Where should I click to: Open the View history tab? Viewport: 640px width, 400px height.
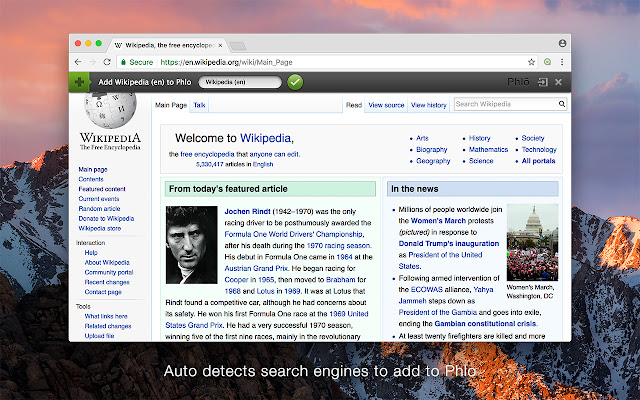(x=429, y=105)
